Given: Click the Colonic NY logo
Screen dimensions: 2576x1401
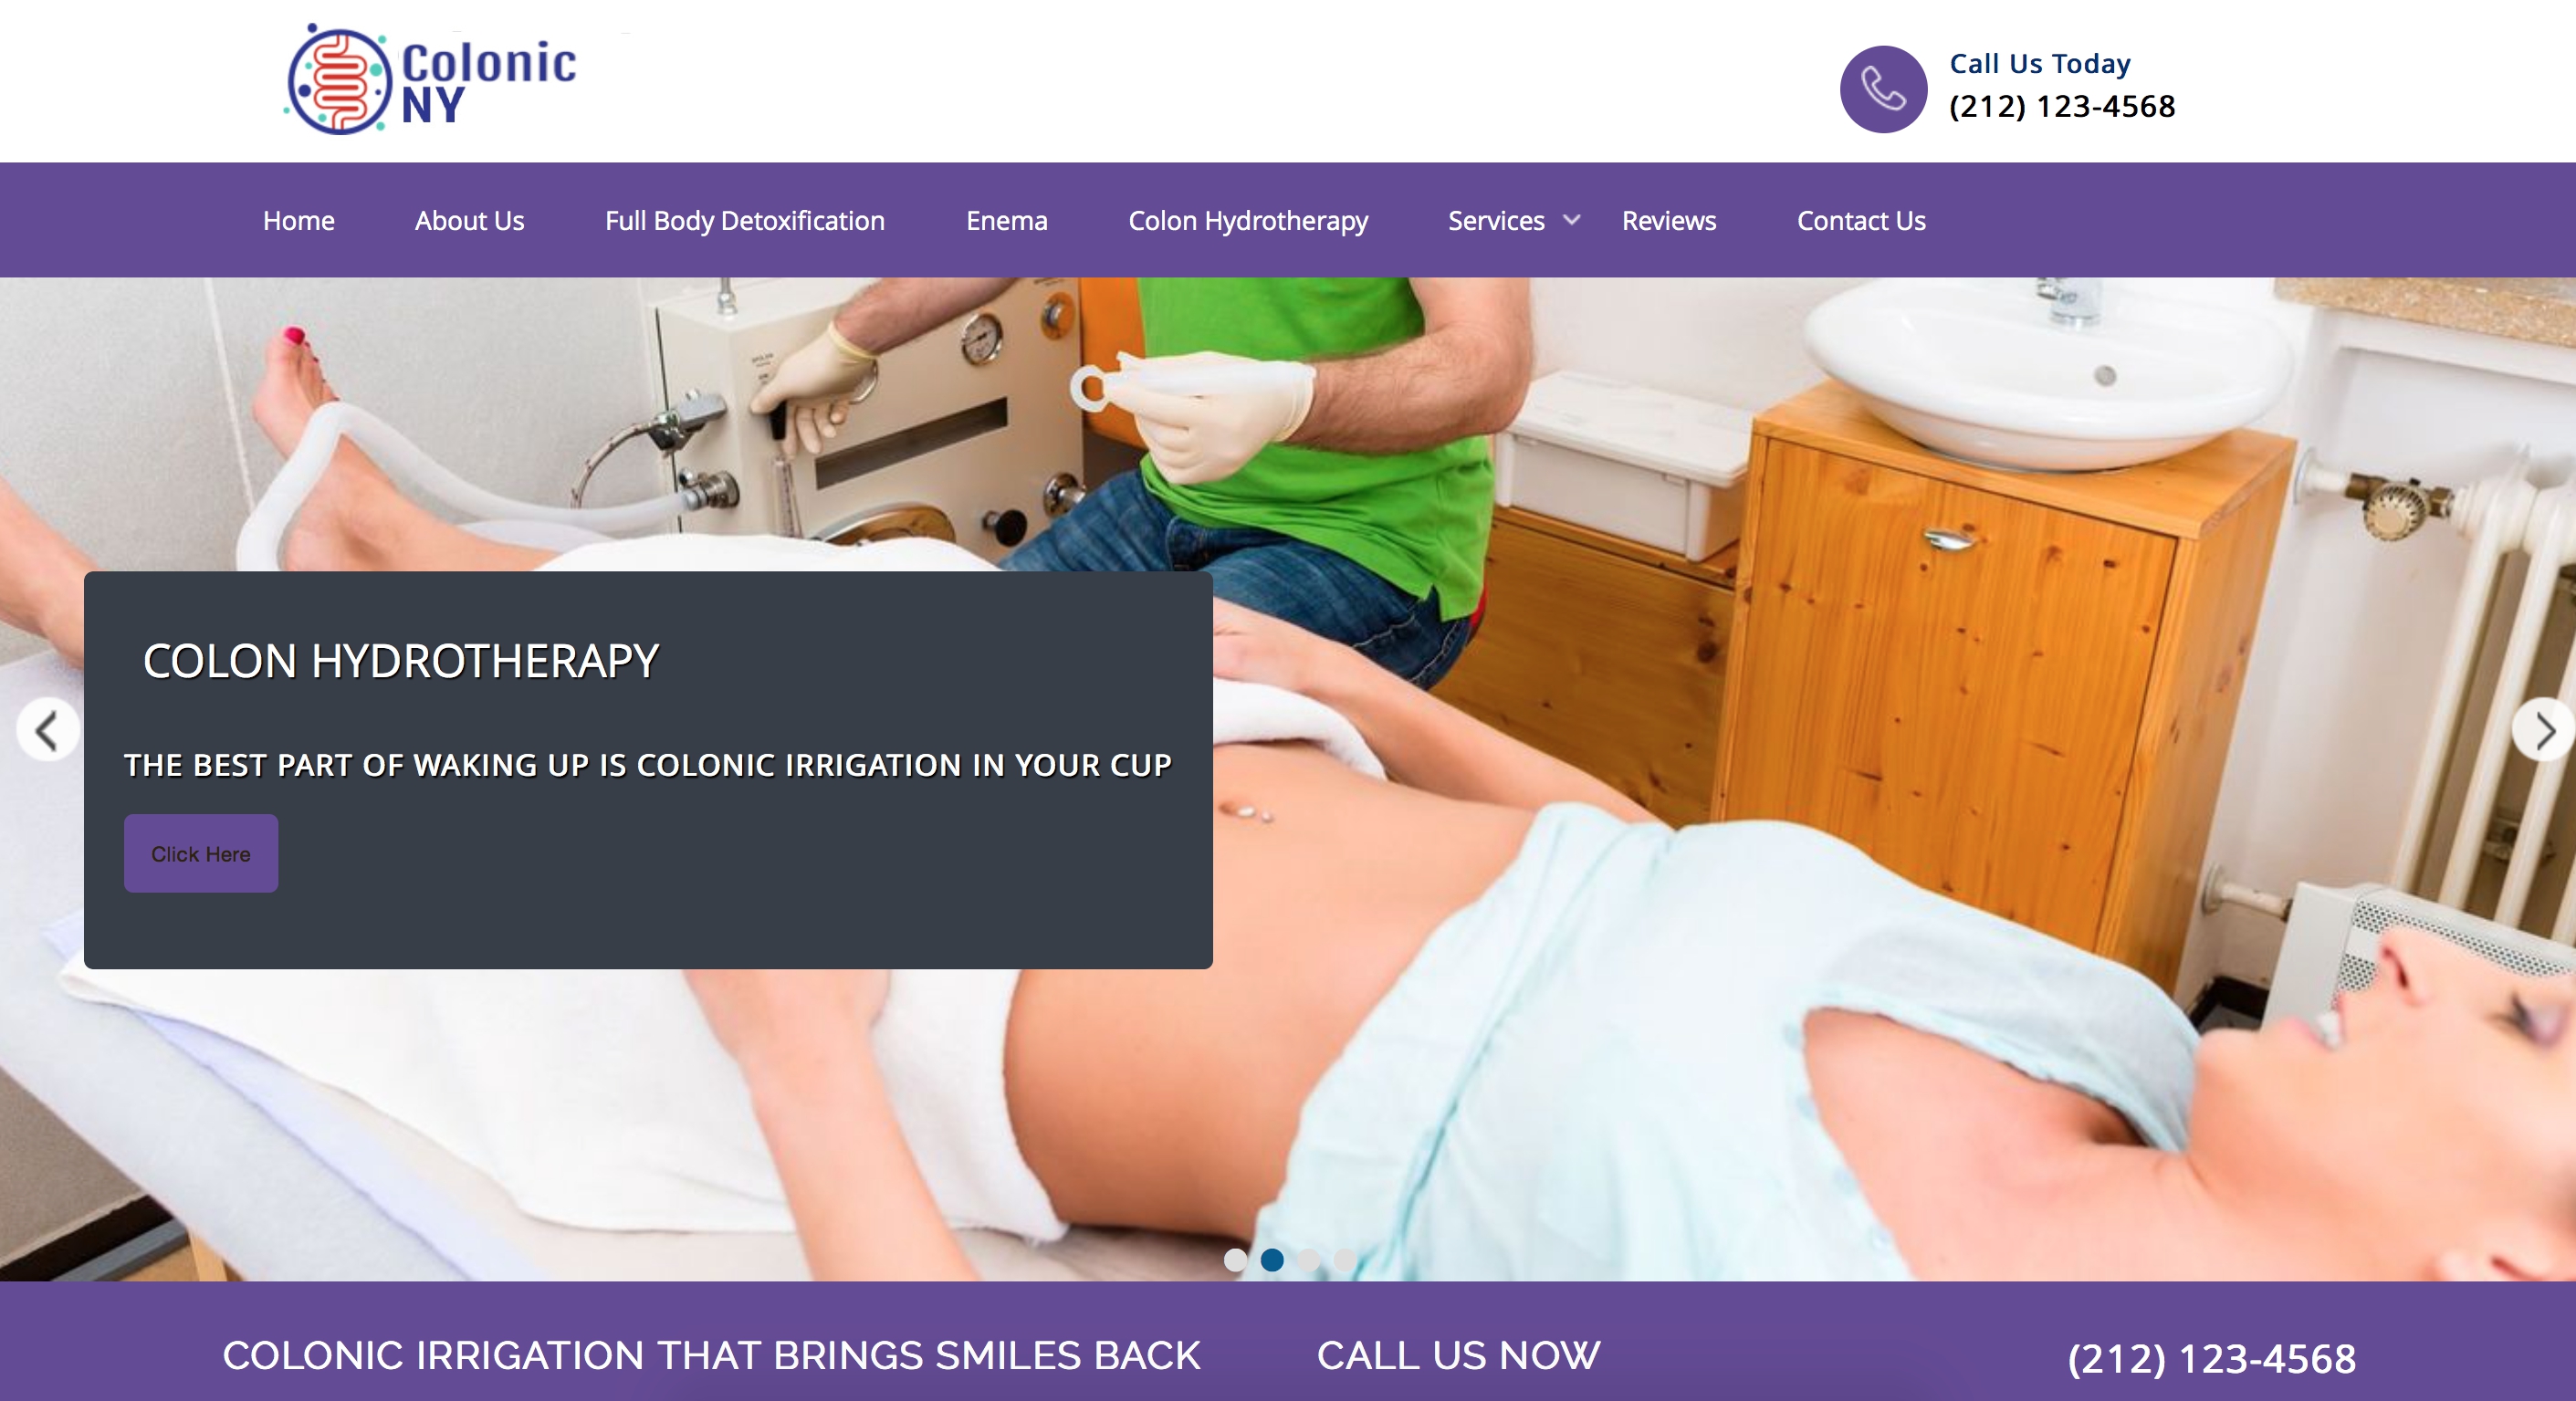Looking at the screenshot, I should click(431, 80).
